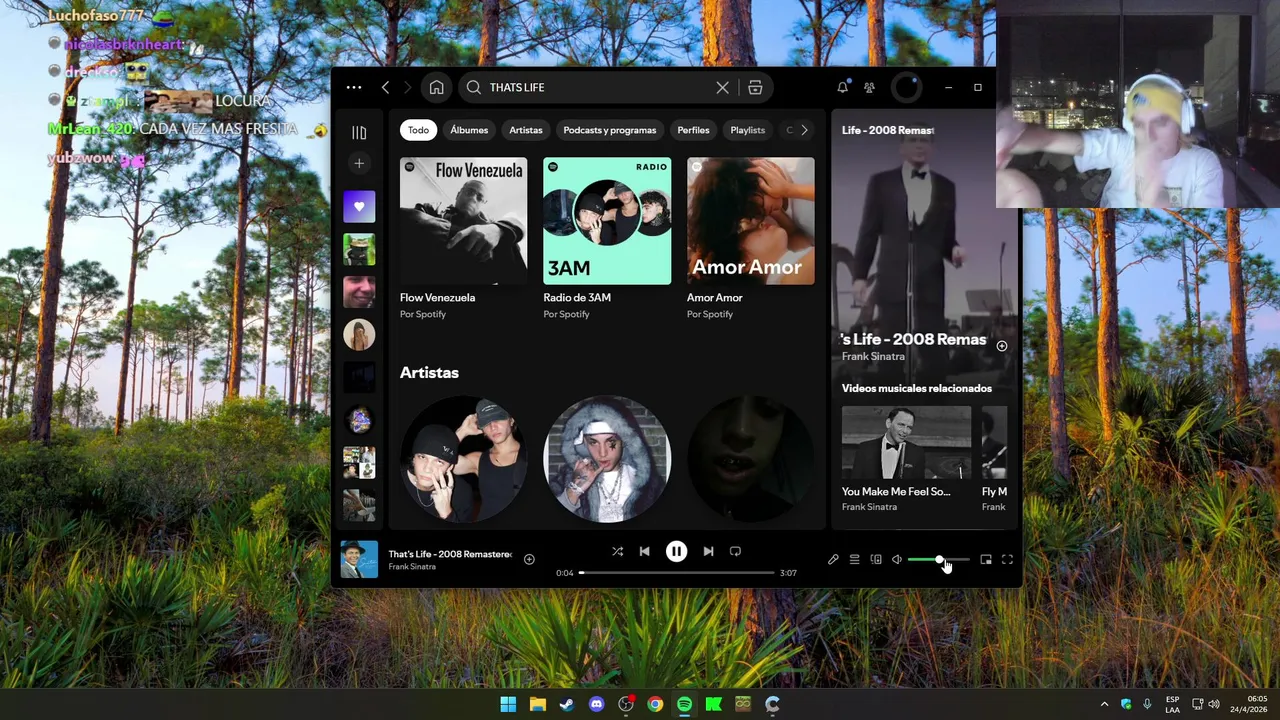Pause the current song
The width and height of the screenshot is (1280, 720).
tap(676, 551)
